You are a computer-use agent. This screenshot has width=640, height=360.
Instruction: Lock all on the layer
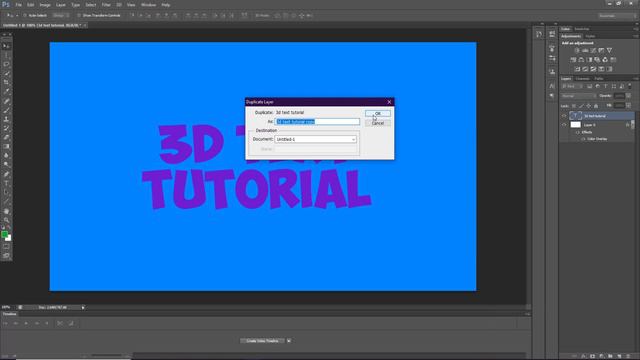(x=596, y=106)
